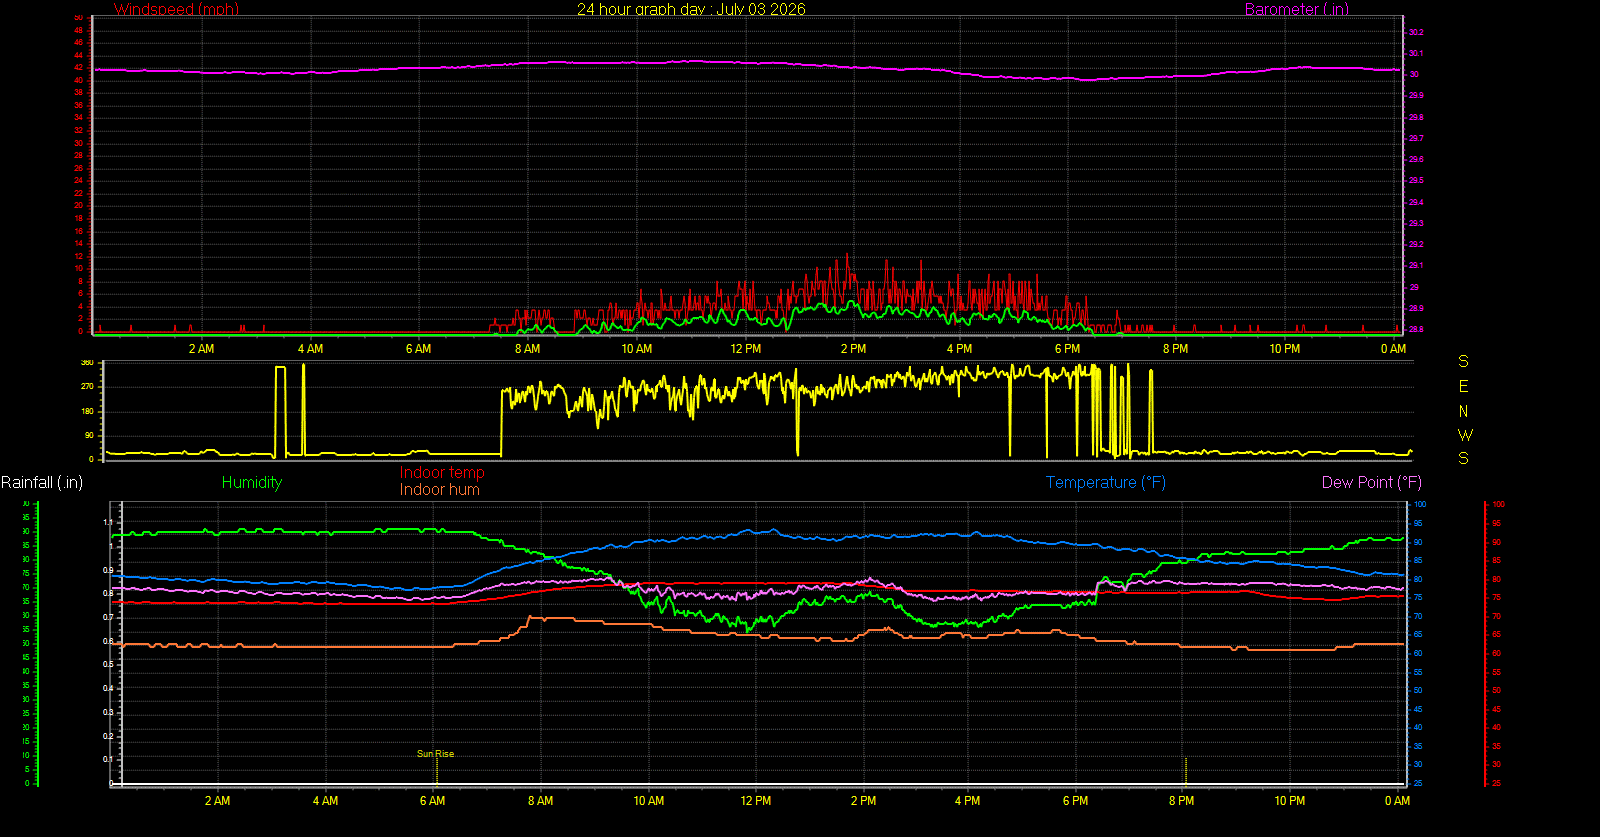Viewport: 1600px width, 837px height.
Task: Click 6 PM on the temperature graph axis
Action: (1075, 801)
